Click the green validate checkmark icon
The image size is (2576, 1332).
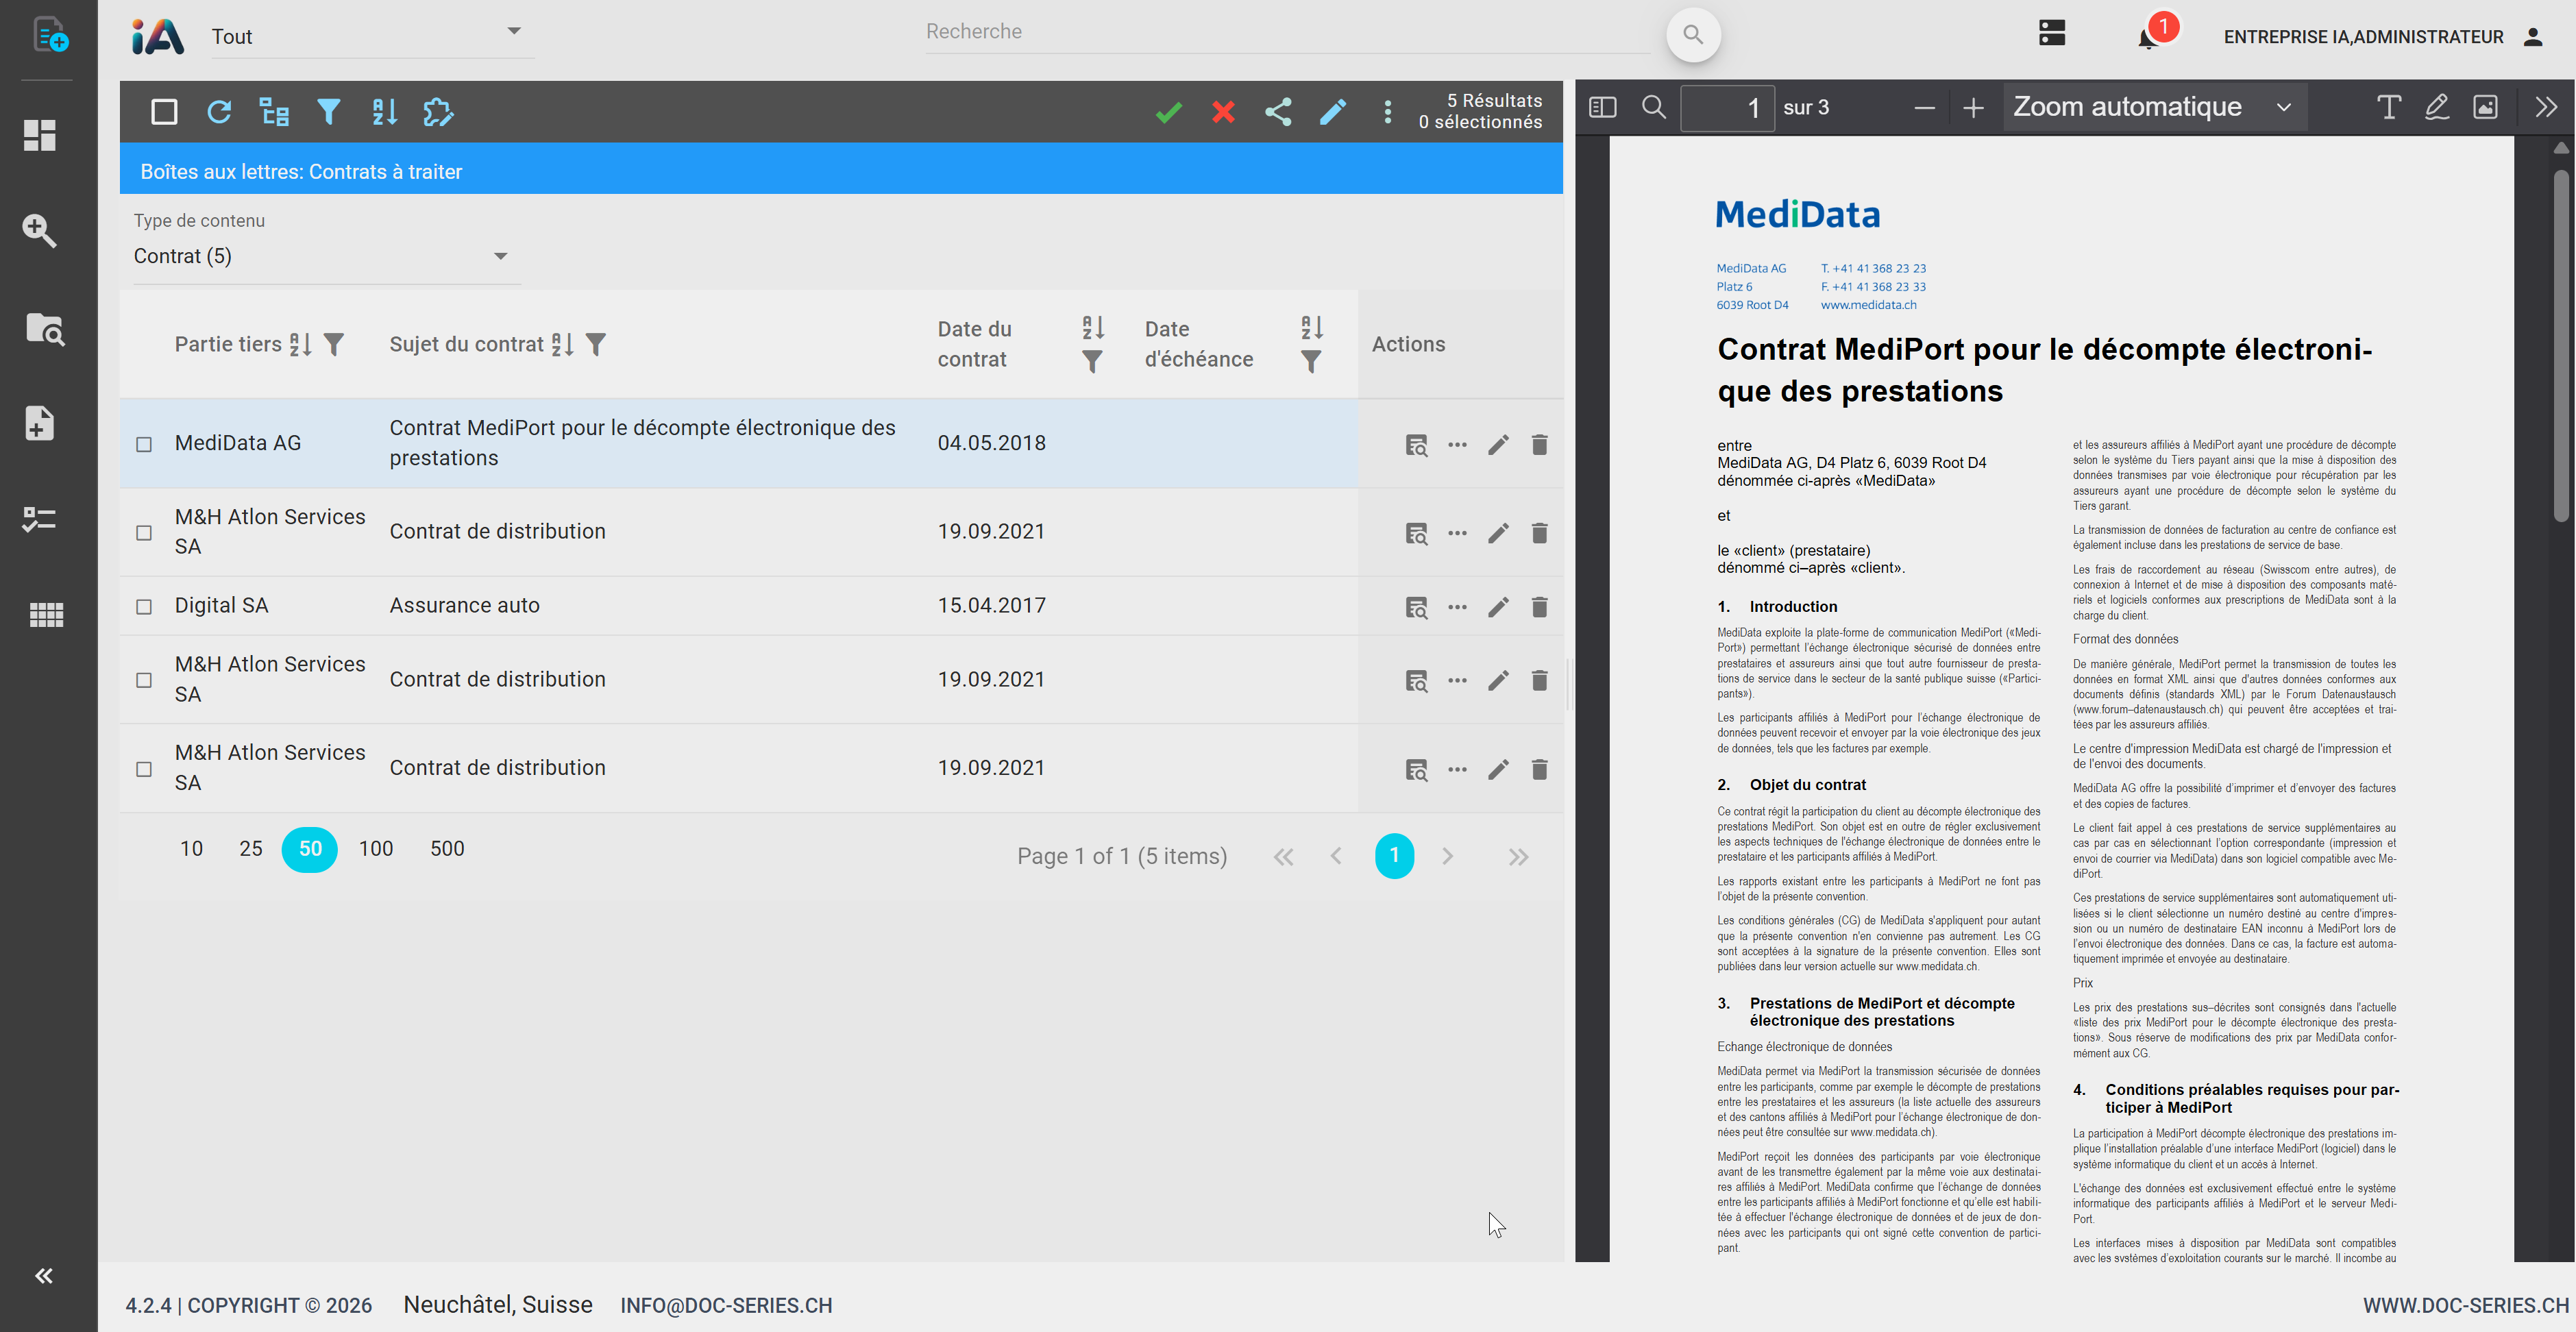[1168, 112]
